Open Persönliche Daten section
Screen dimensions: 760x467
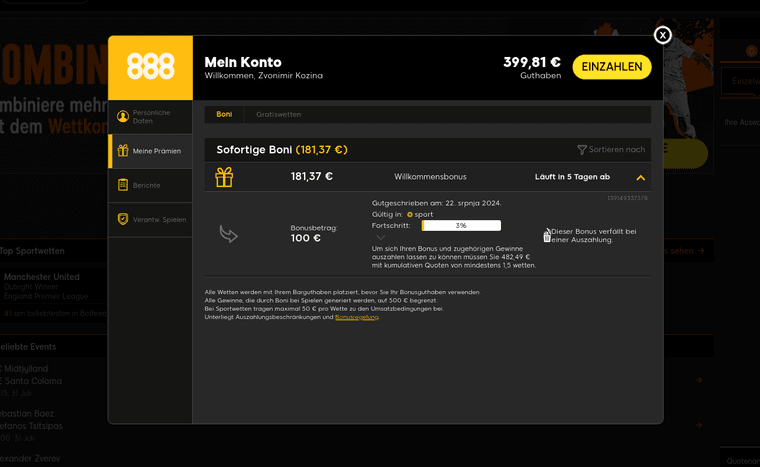pyautogui.click(x=150, y=117)
